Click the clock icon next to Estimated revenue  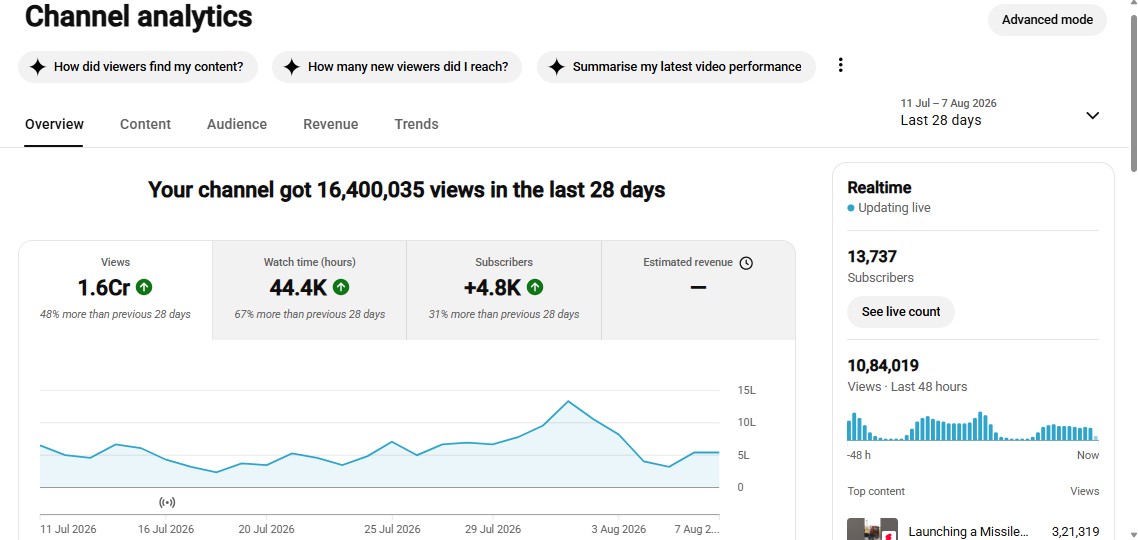(746, 263)
